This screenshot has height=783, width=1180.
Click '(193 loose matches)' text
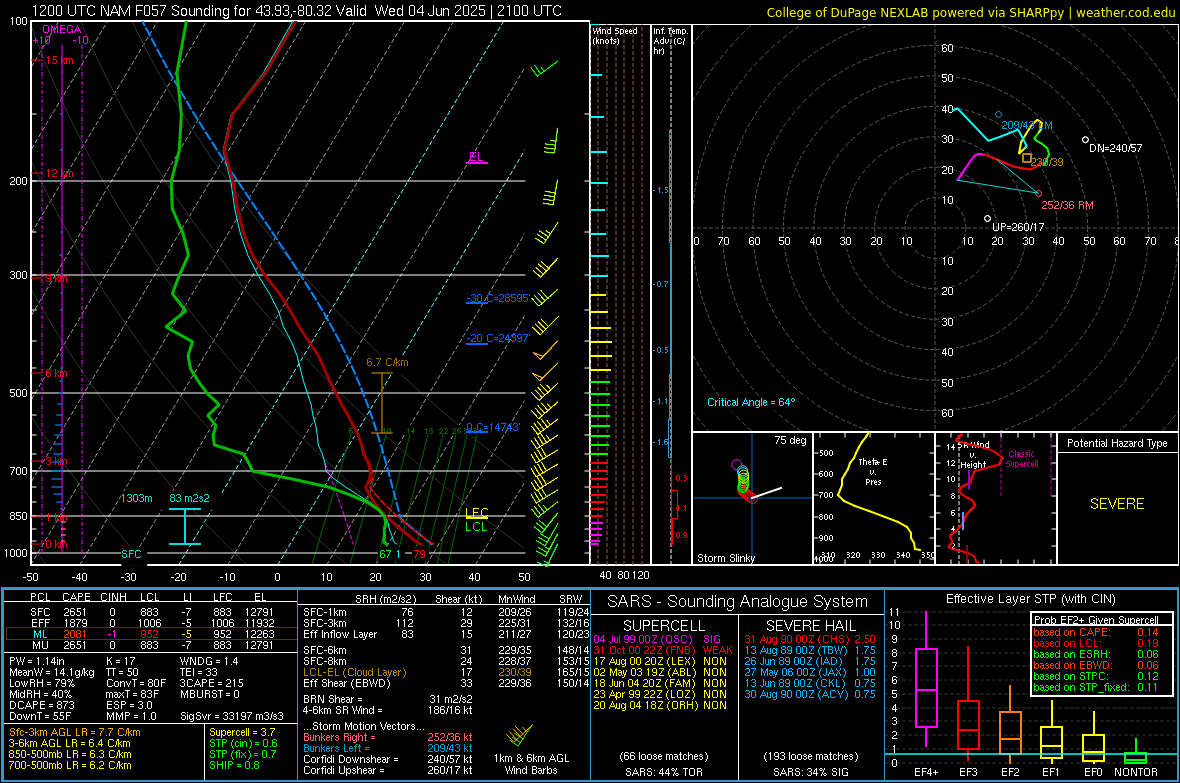click(x=810, y=756)
